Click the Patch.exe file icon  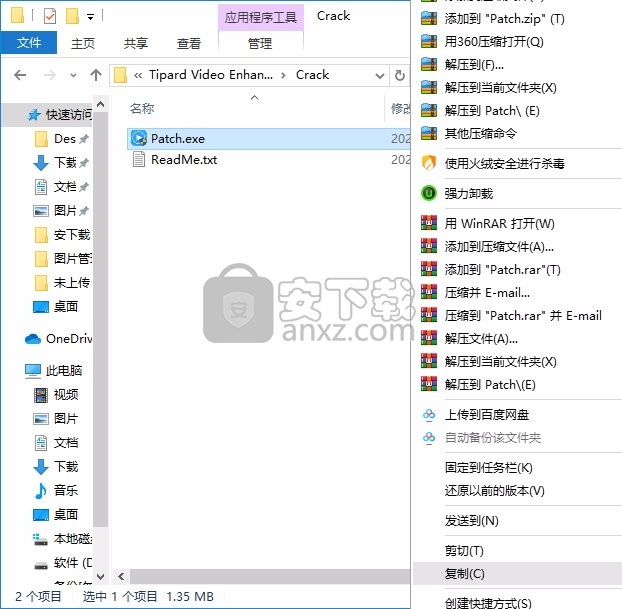coord(139,138)
